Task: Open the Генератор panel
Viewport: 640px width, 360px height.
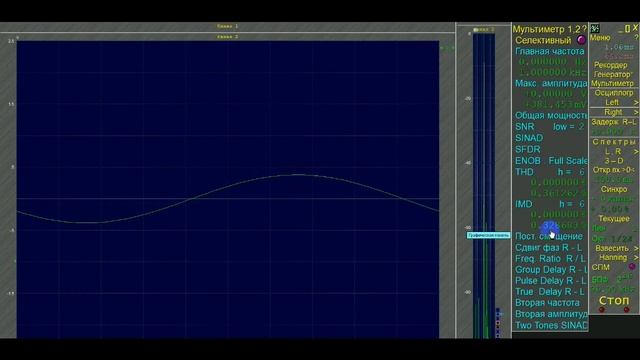Action: point(612,74)
